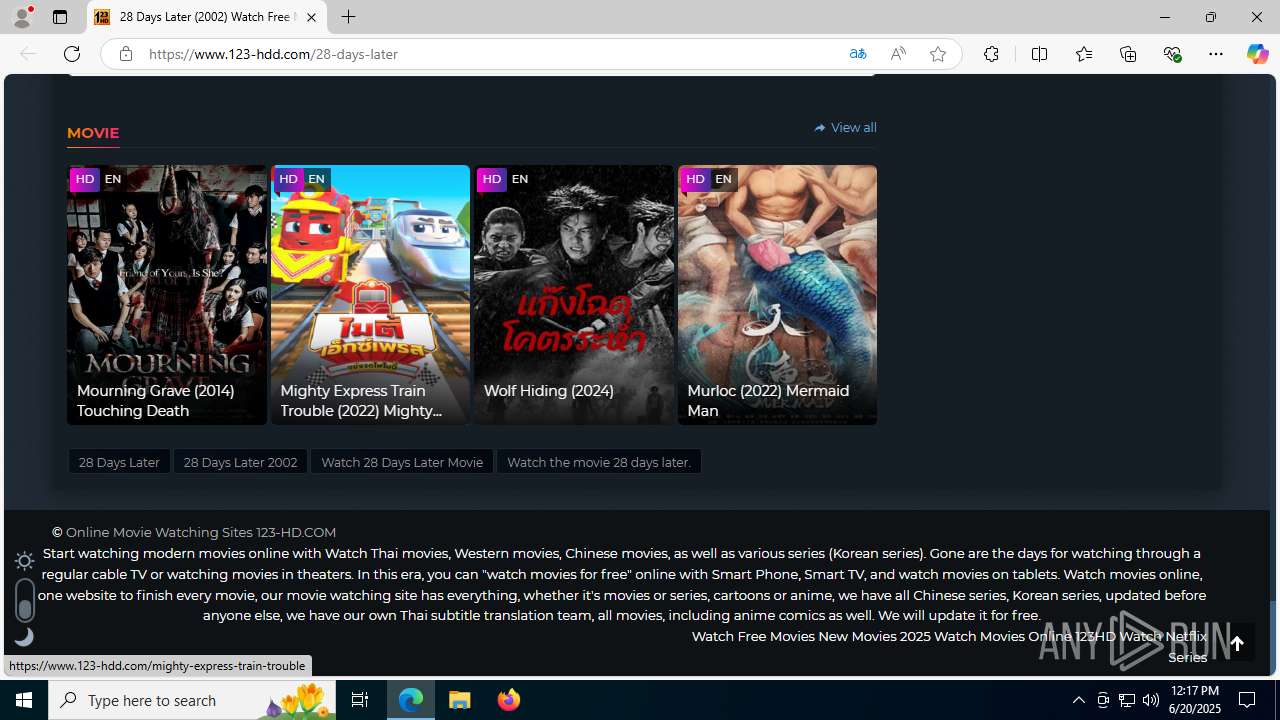Launch Copilot sidebar

pyautogui.click(x=1257, y=54)
